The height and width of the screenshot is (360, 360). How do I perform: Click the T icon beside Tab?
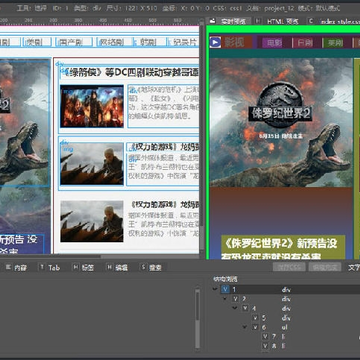(x=42, y=267)
